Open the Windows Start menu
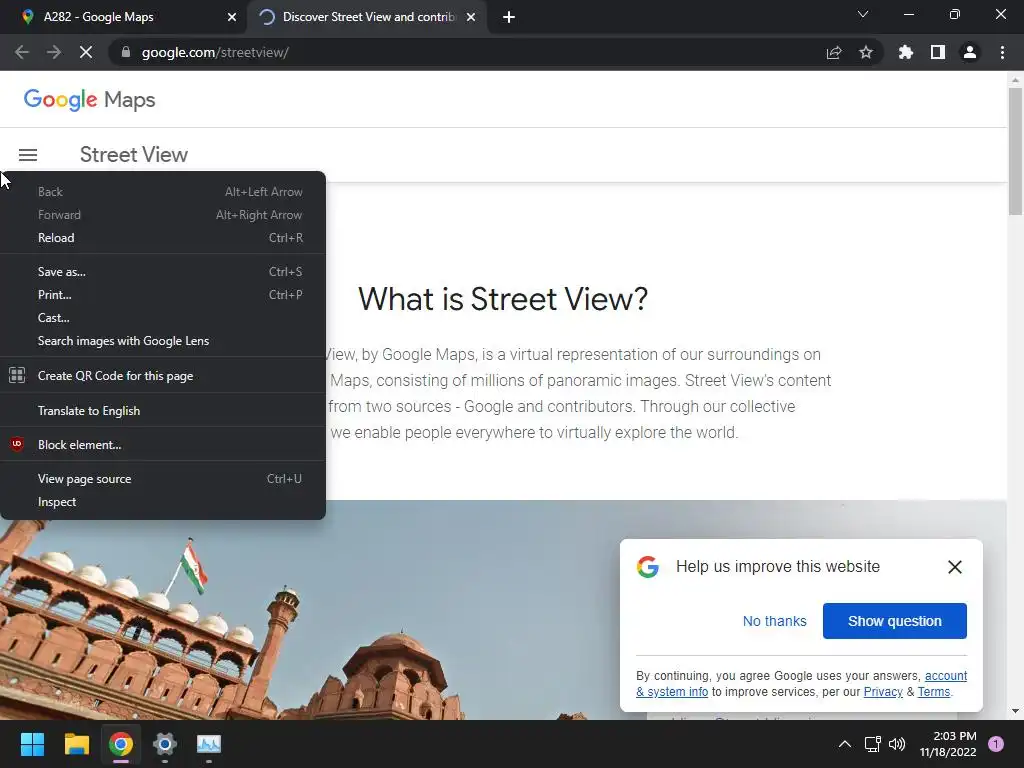 [32, 744]
